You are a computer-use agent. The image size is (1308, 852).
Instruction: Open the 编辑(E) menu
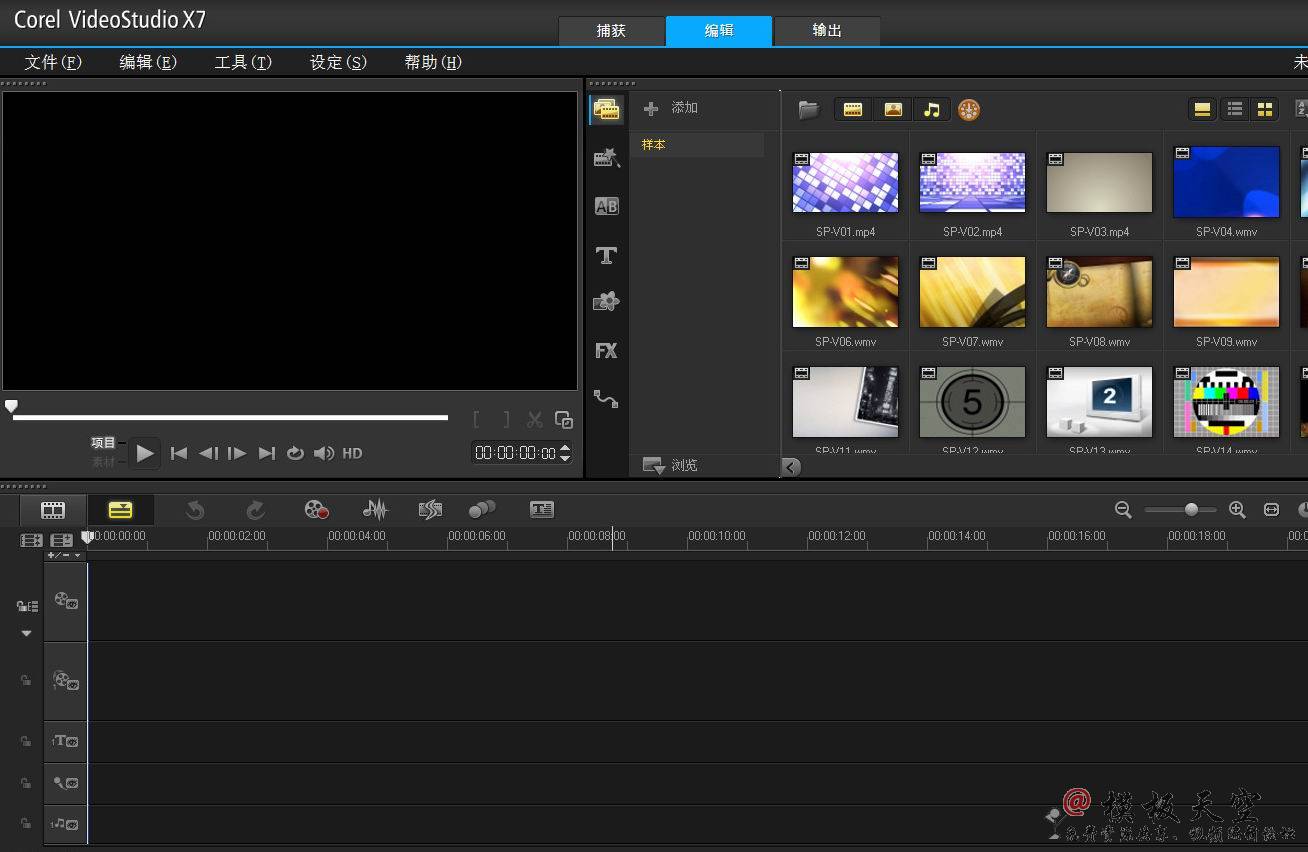click(148, 62)
